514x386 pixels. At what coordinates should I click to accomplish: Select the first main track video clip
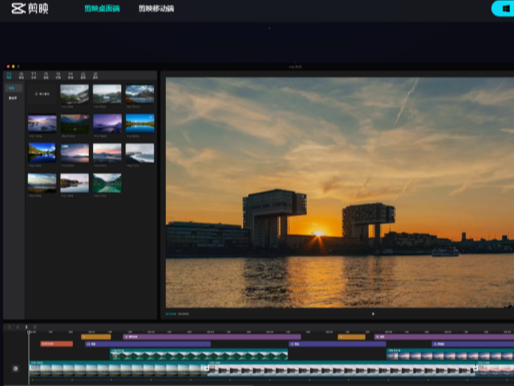pos(118,368)
